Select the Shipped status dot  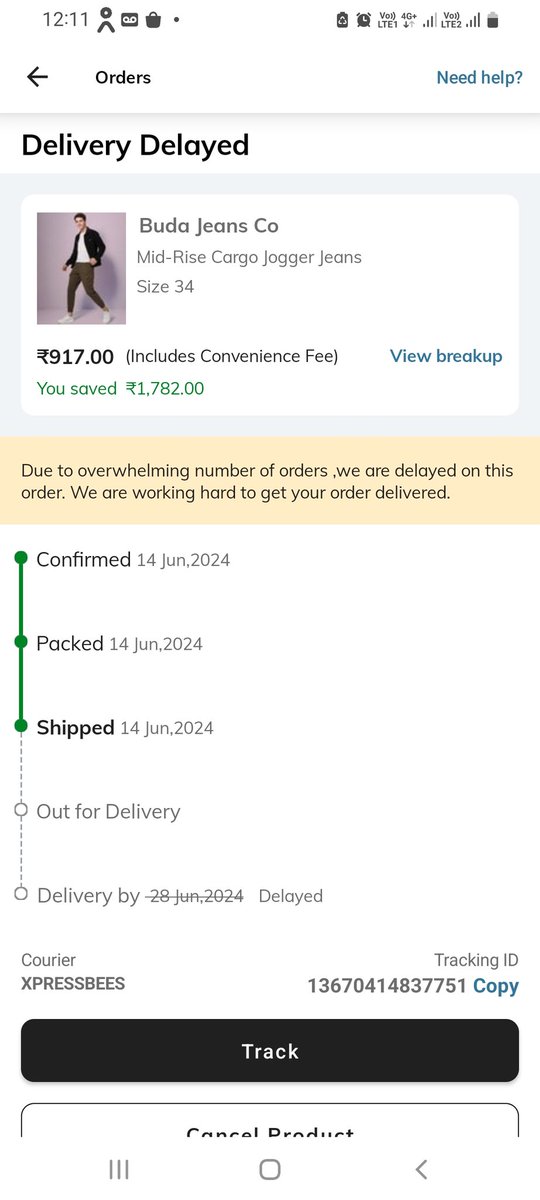[21, 727]
